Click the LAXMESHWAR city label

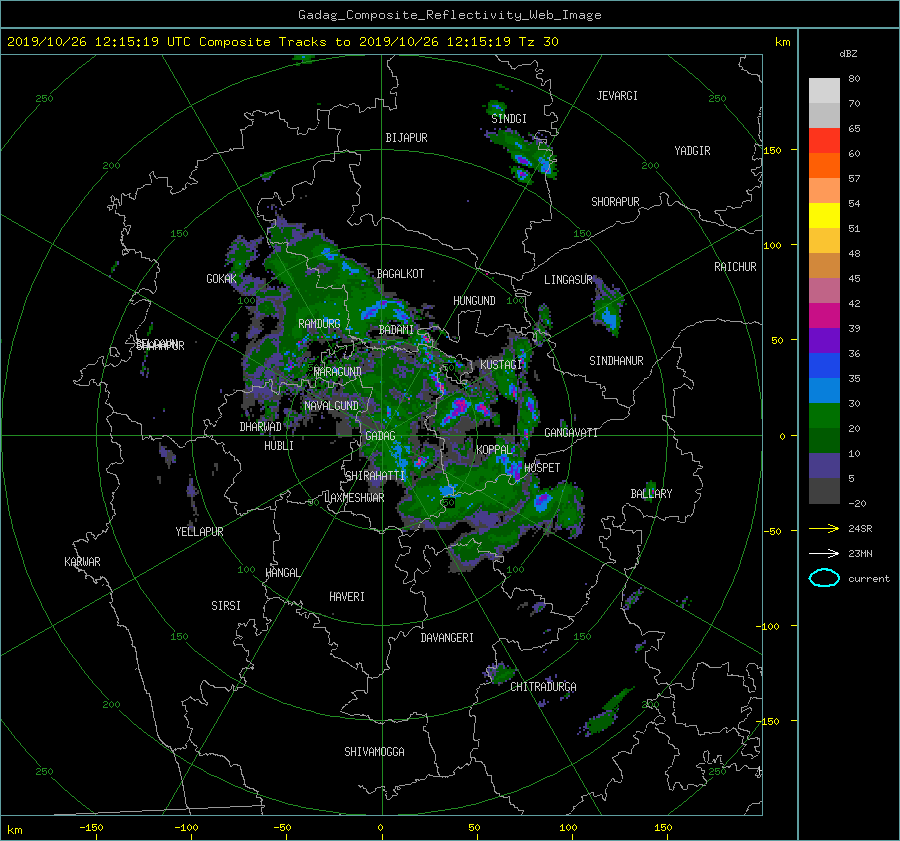354,498
